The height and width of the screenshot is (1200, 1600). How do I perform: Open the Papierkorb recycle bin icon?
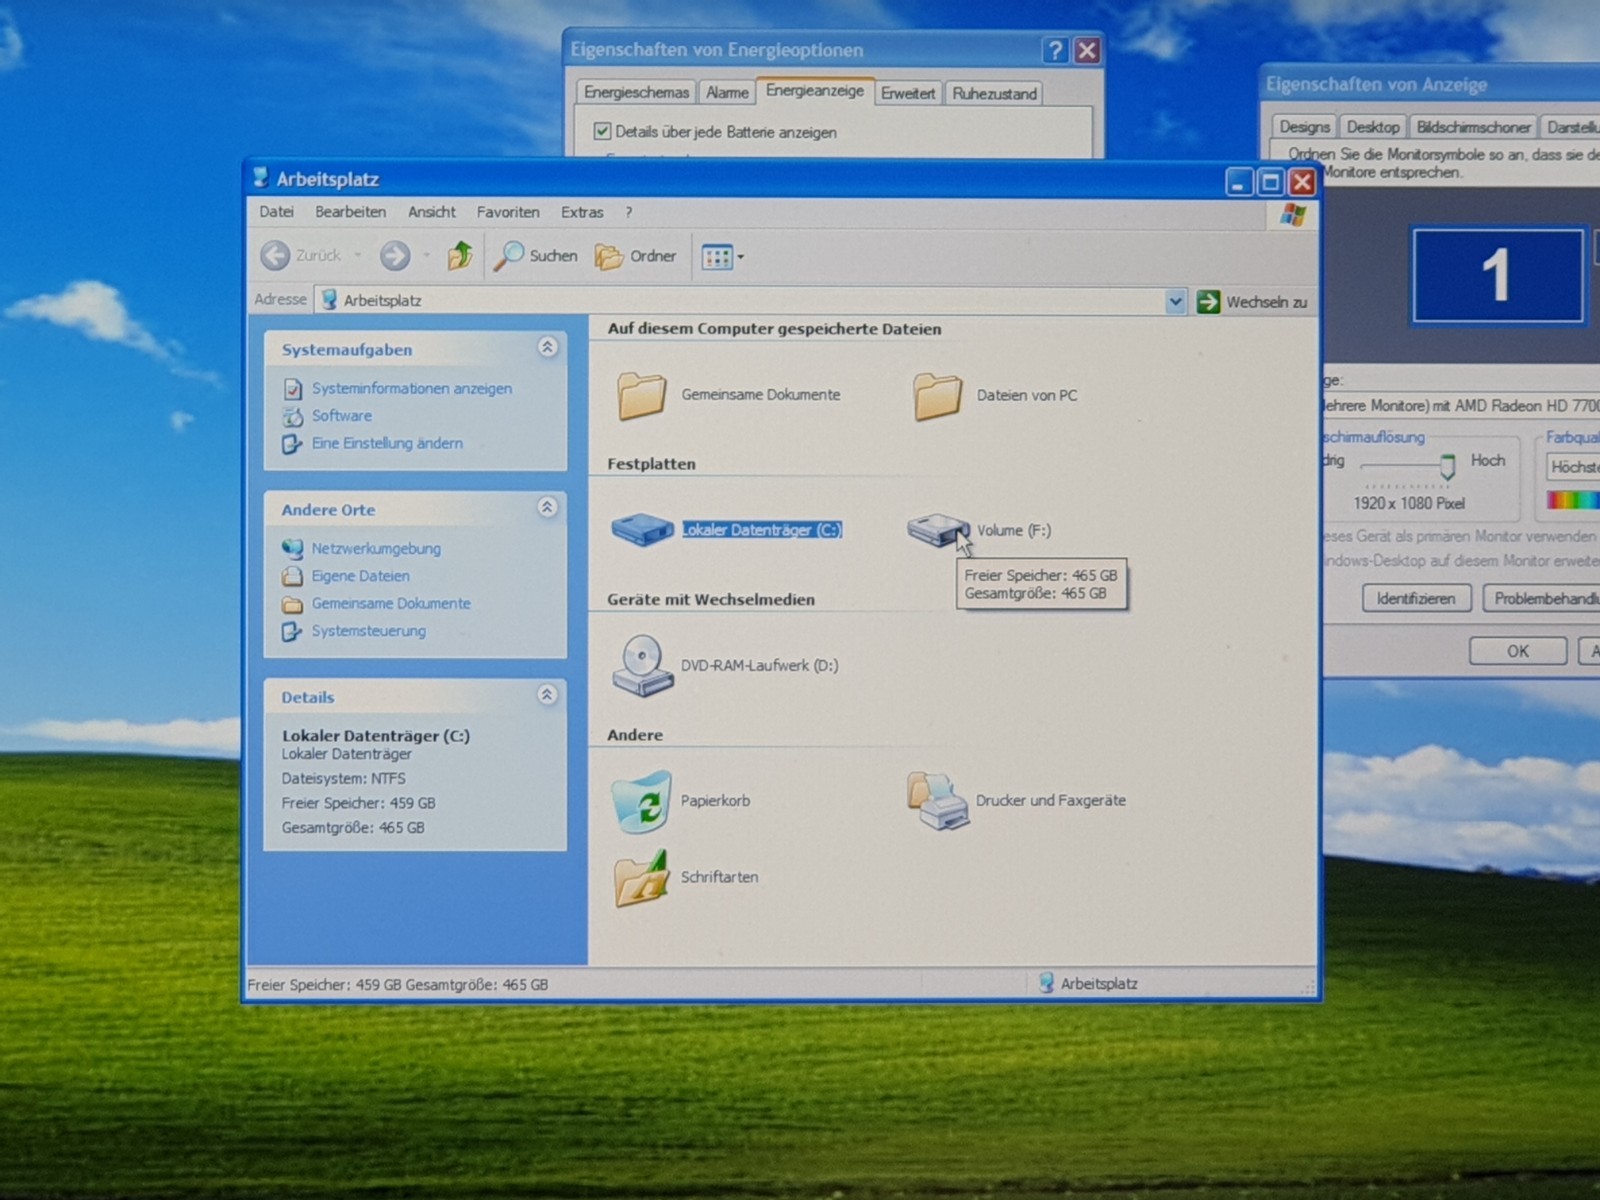(642, 800)
